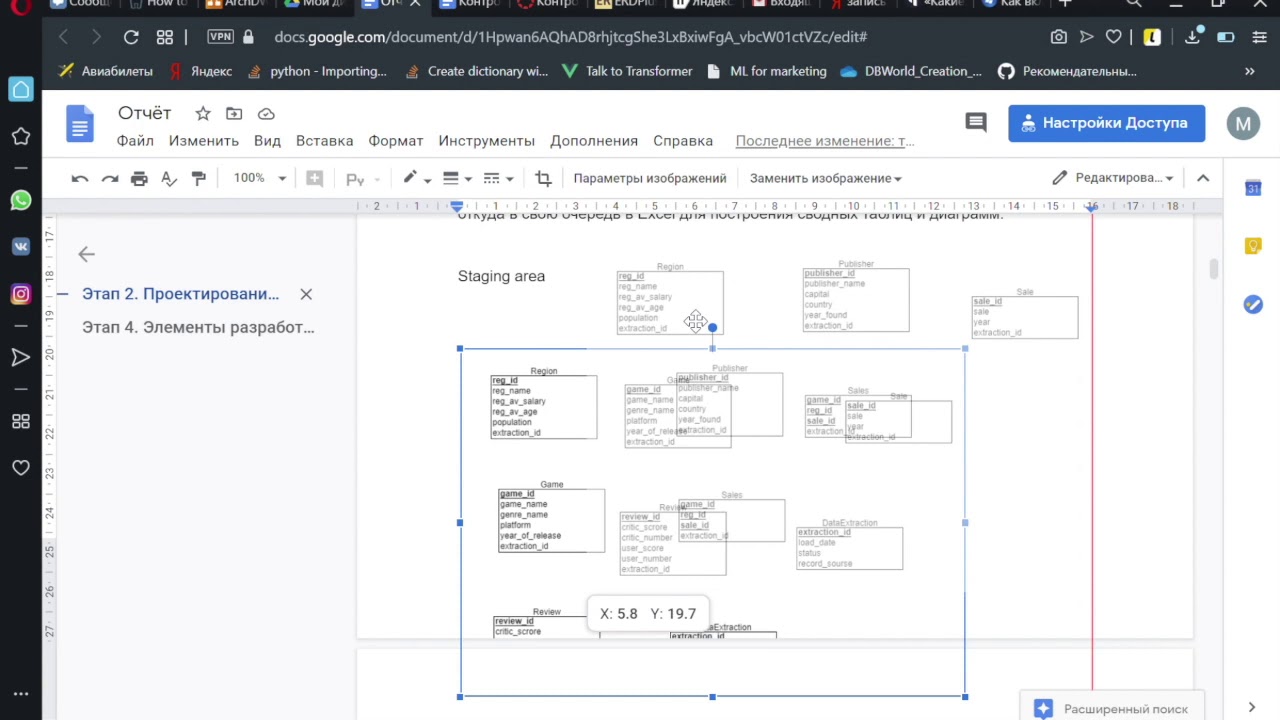Close outline with back arrow
This screenshot has height=720, width=1280.
coord(86,254)
